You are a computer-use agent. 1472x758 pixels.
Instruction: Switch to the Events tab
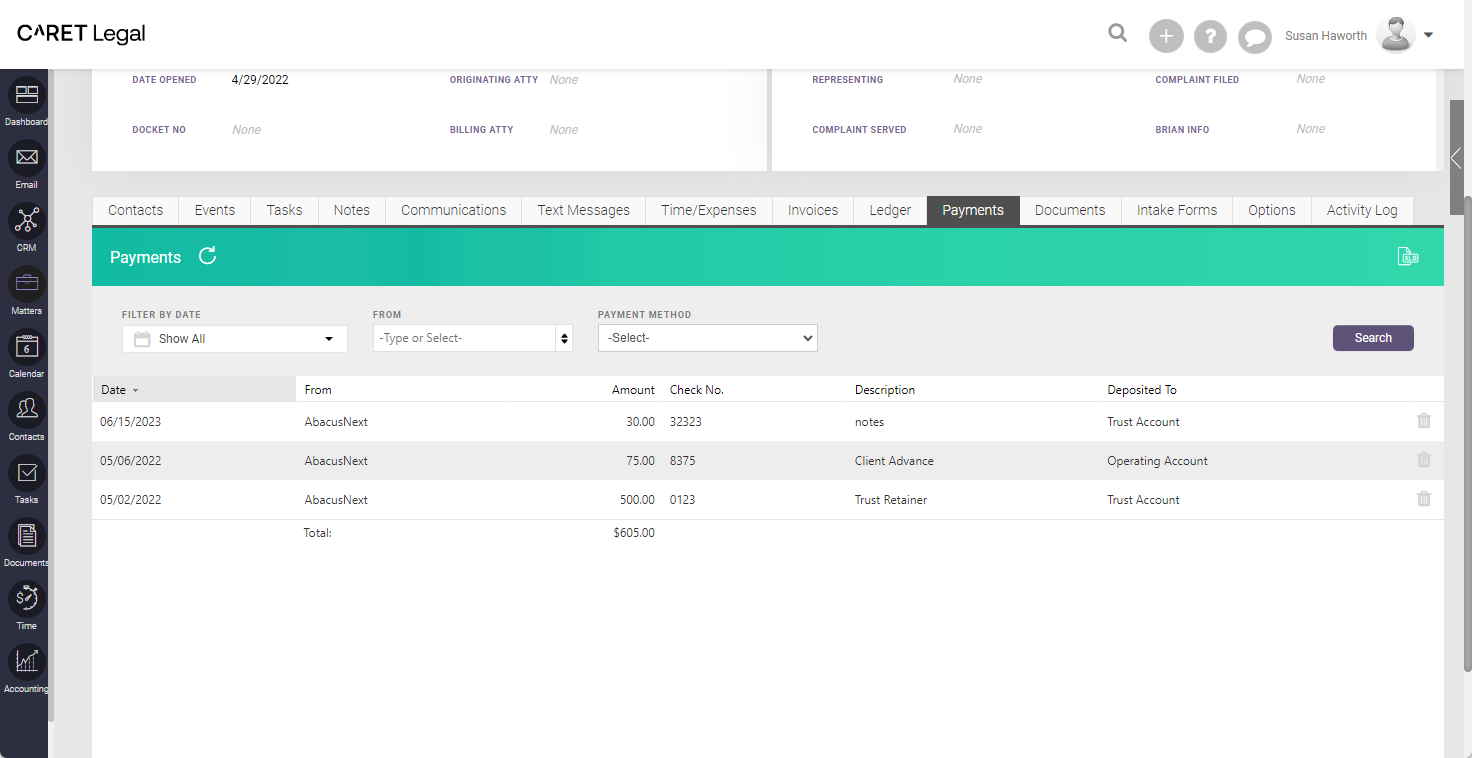click(x=215, y=210)
